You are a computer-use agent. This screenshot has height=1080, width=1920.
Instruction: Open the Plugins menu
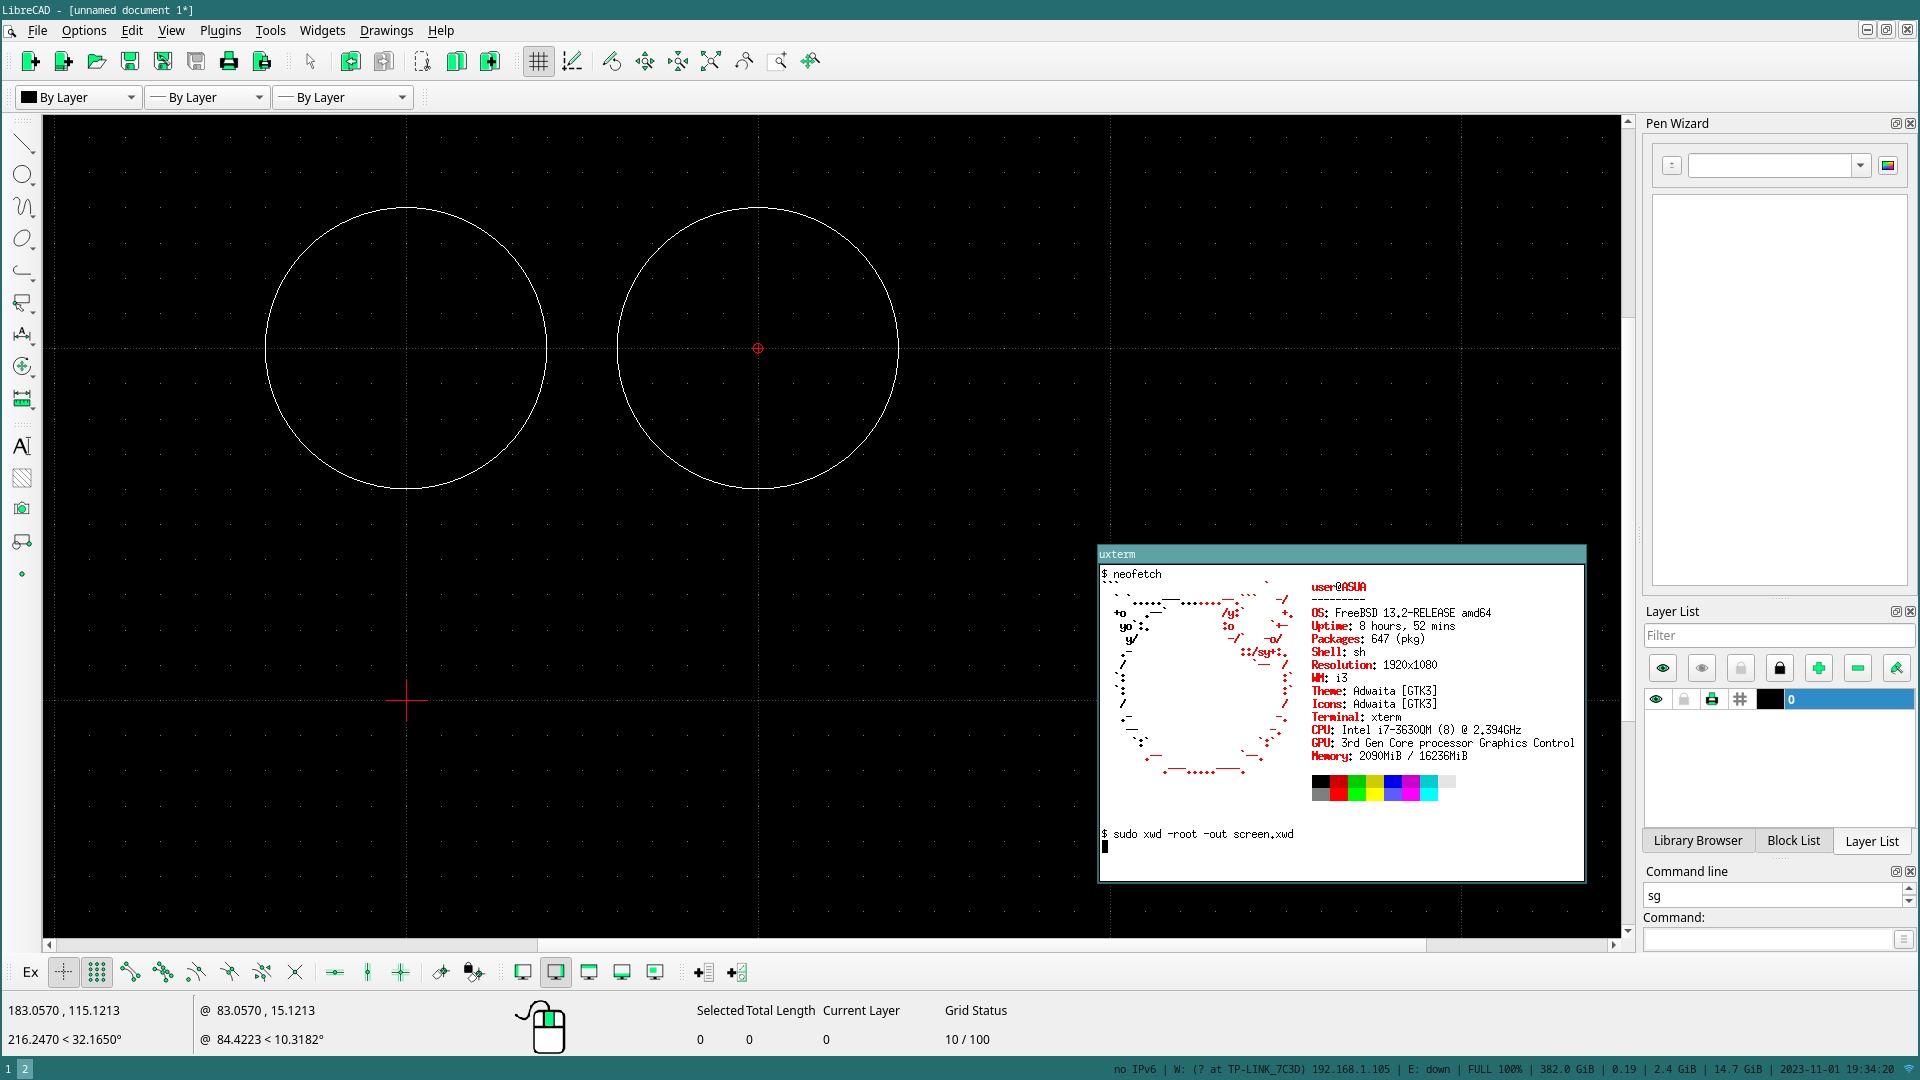(220, 31)
